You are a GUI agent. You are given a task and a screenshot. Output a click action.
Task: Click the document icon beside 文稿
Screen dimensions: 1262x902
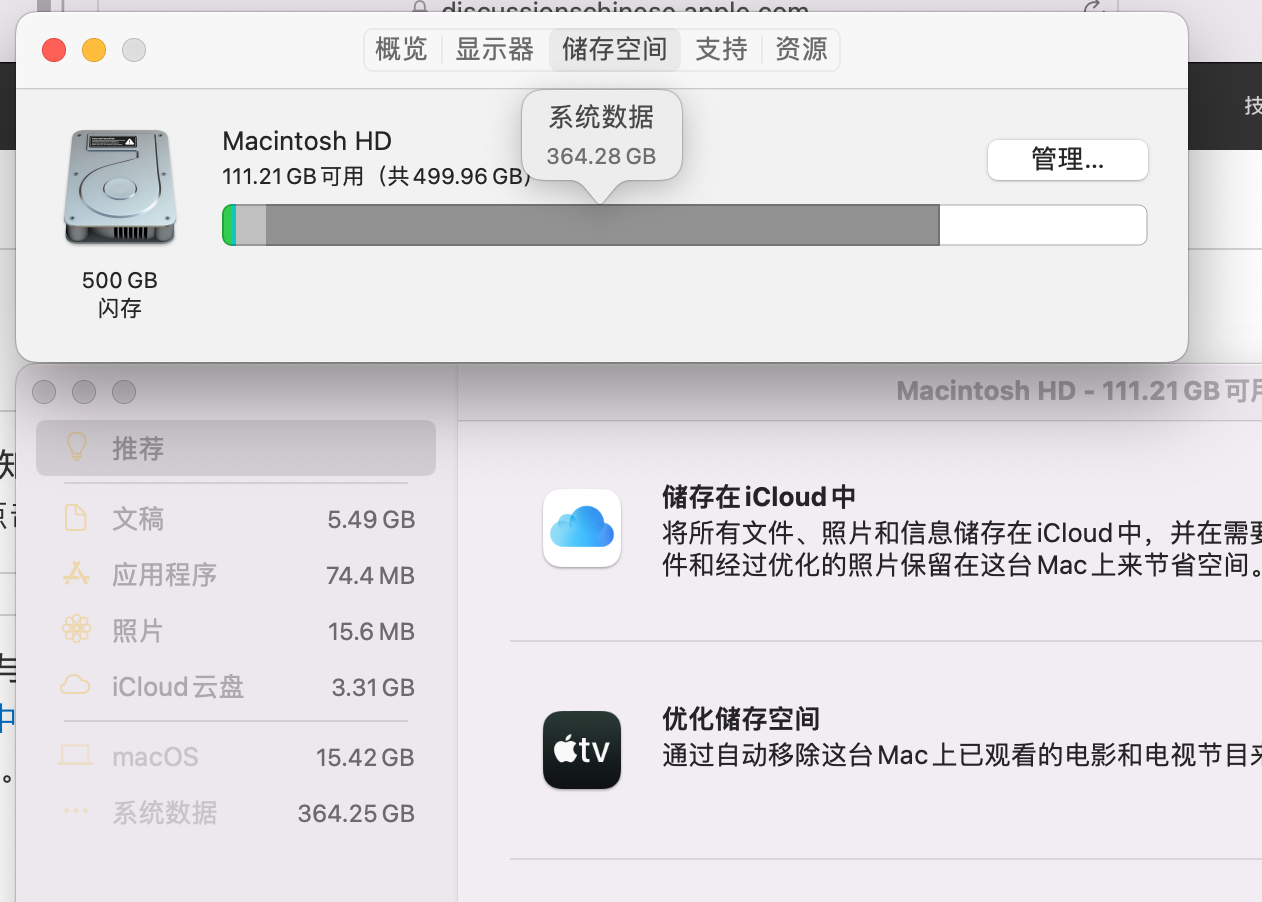pos(76,518)
